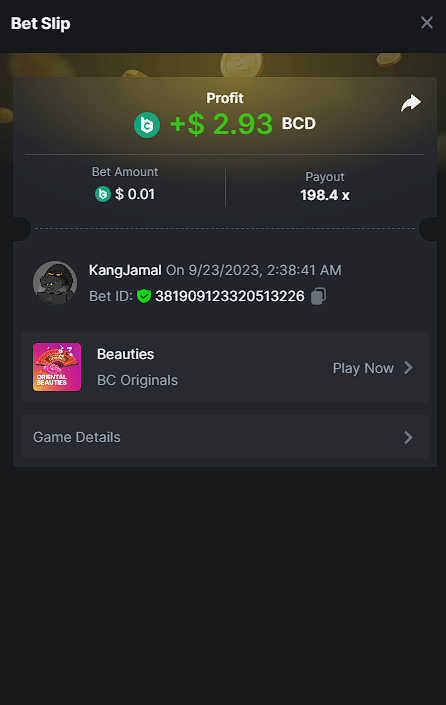Click the BCD coin icon beside profit
The height and width of the screenshot is (705, 446).
pyautogui.click(x=147, y=125)
